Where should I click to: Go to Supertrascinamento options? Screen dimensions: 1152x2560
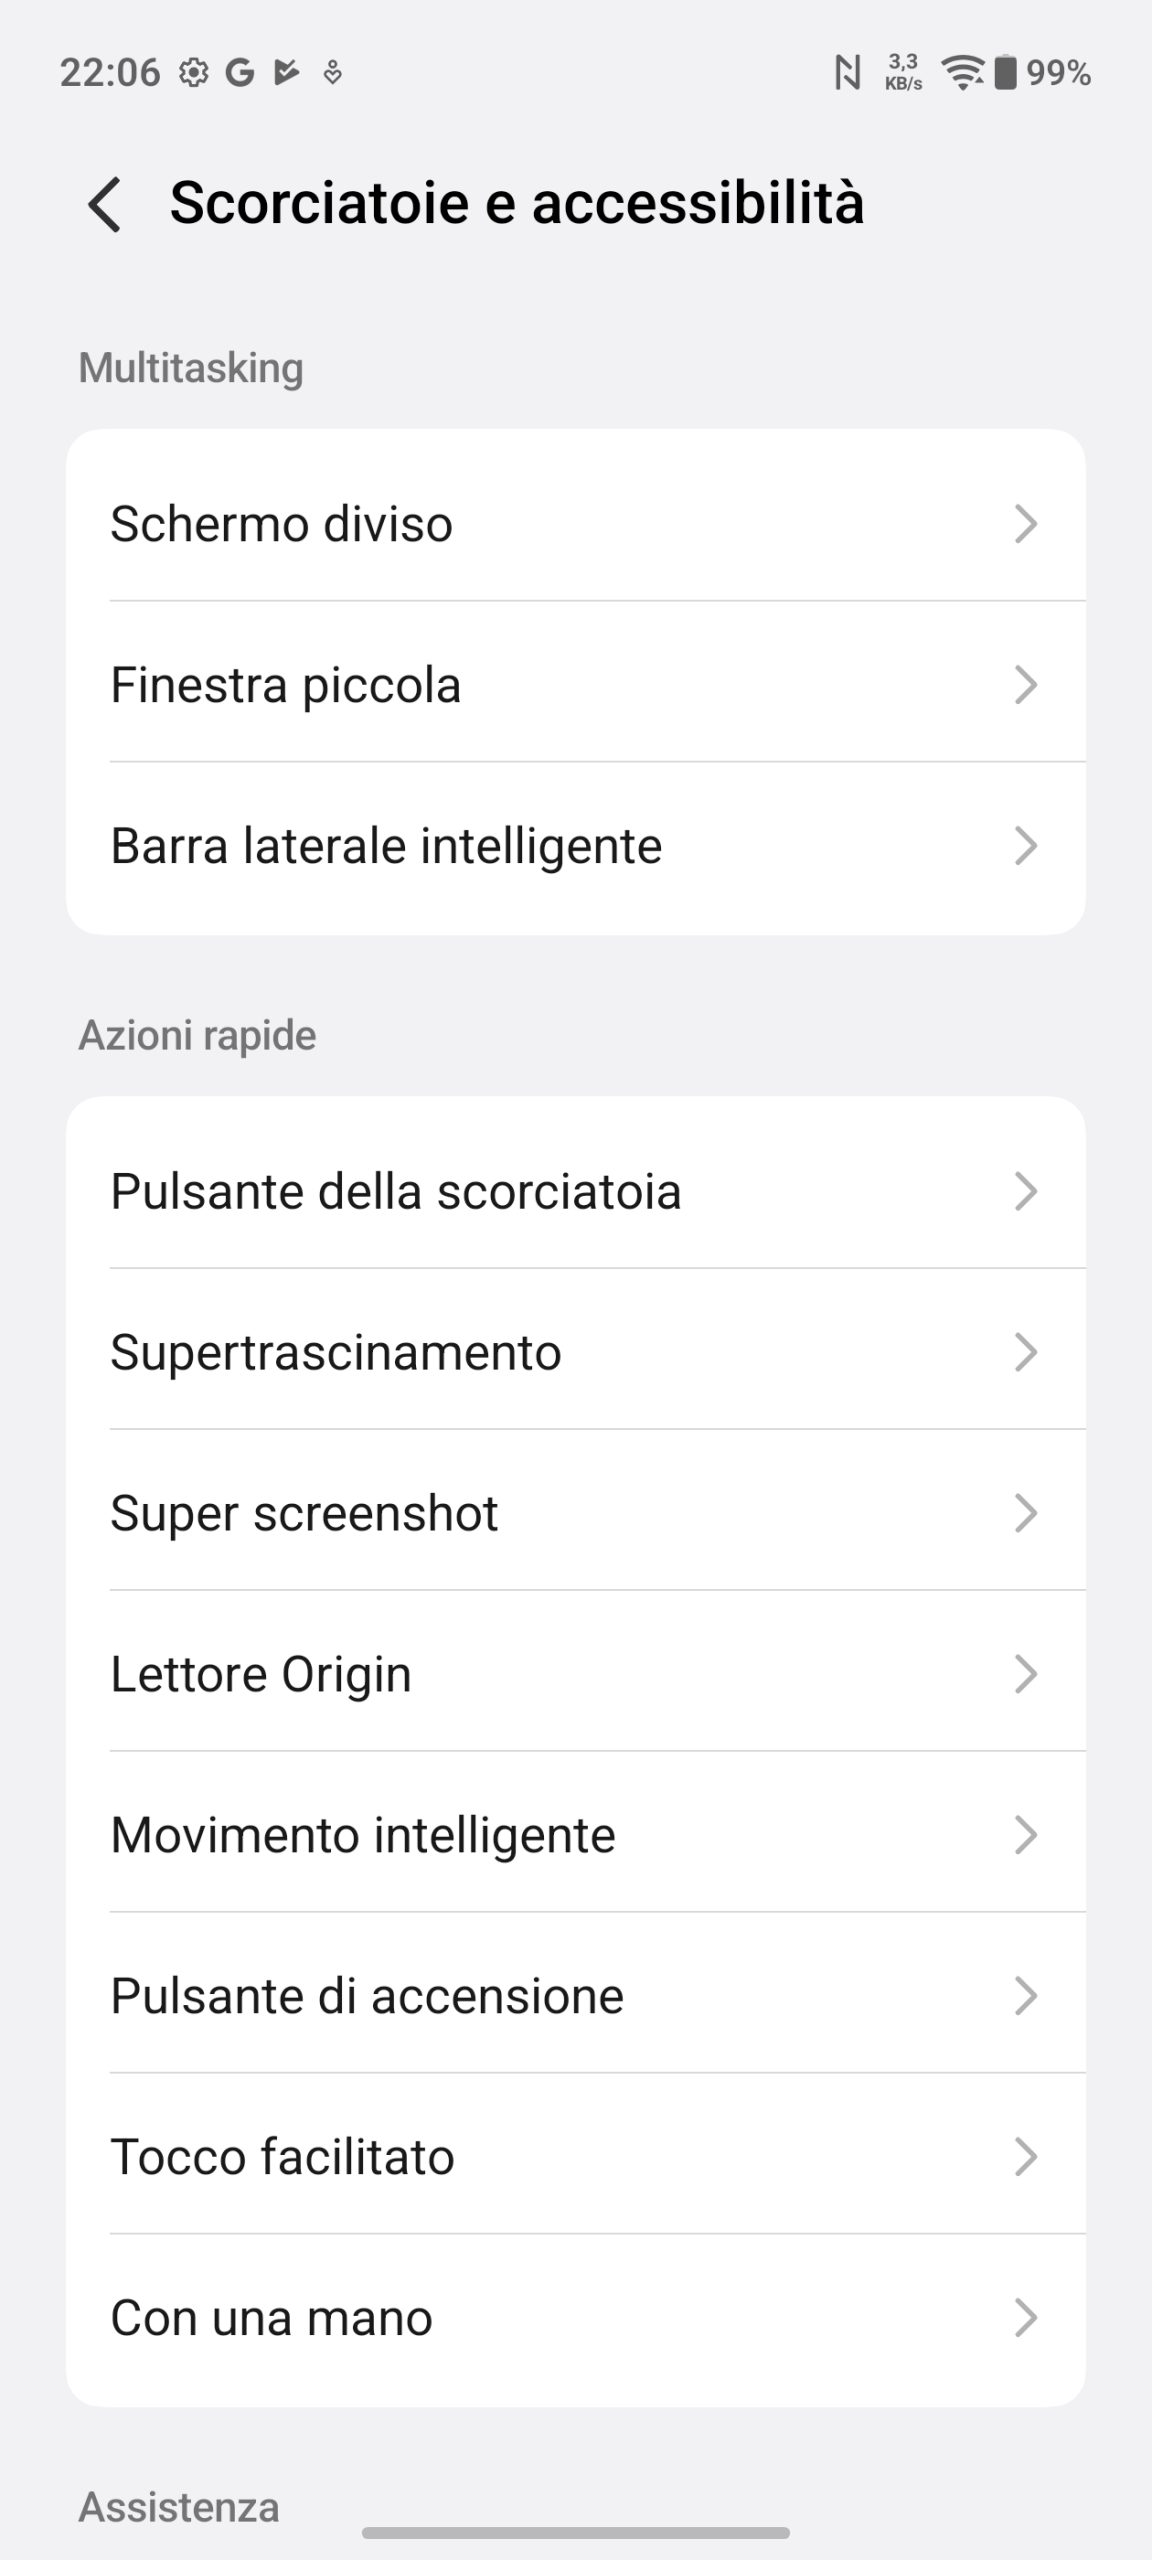point(575,1352)
